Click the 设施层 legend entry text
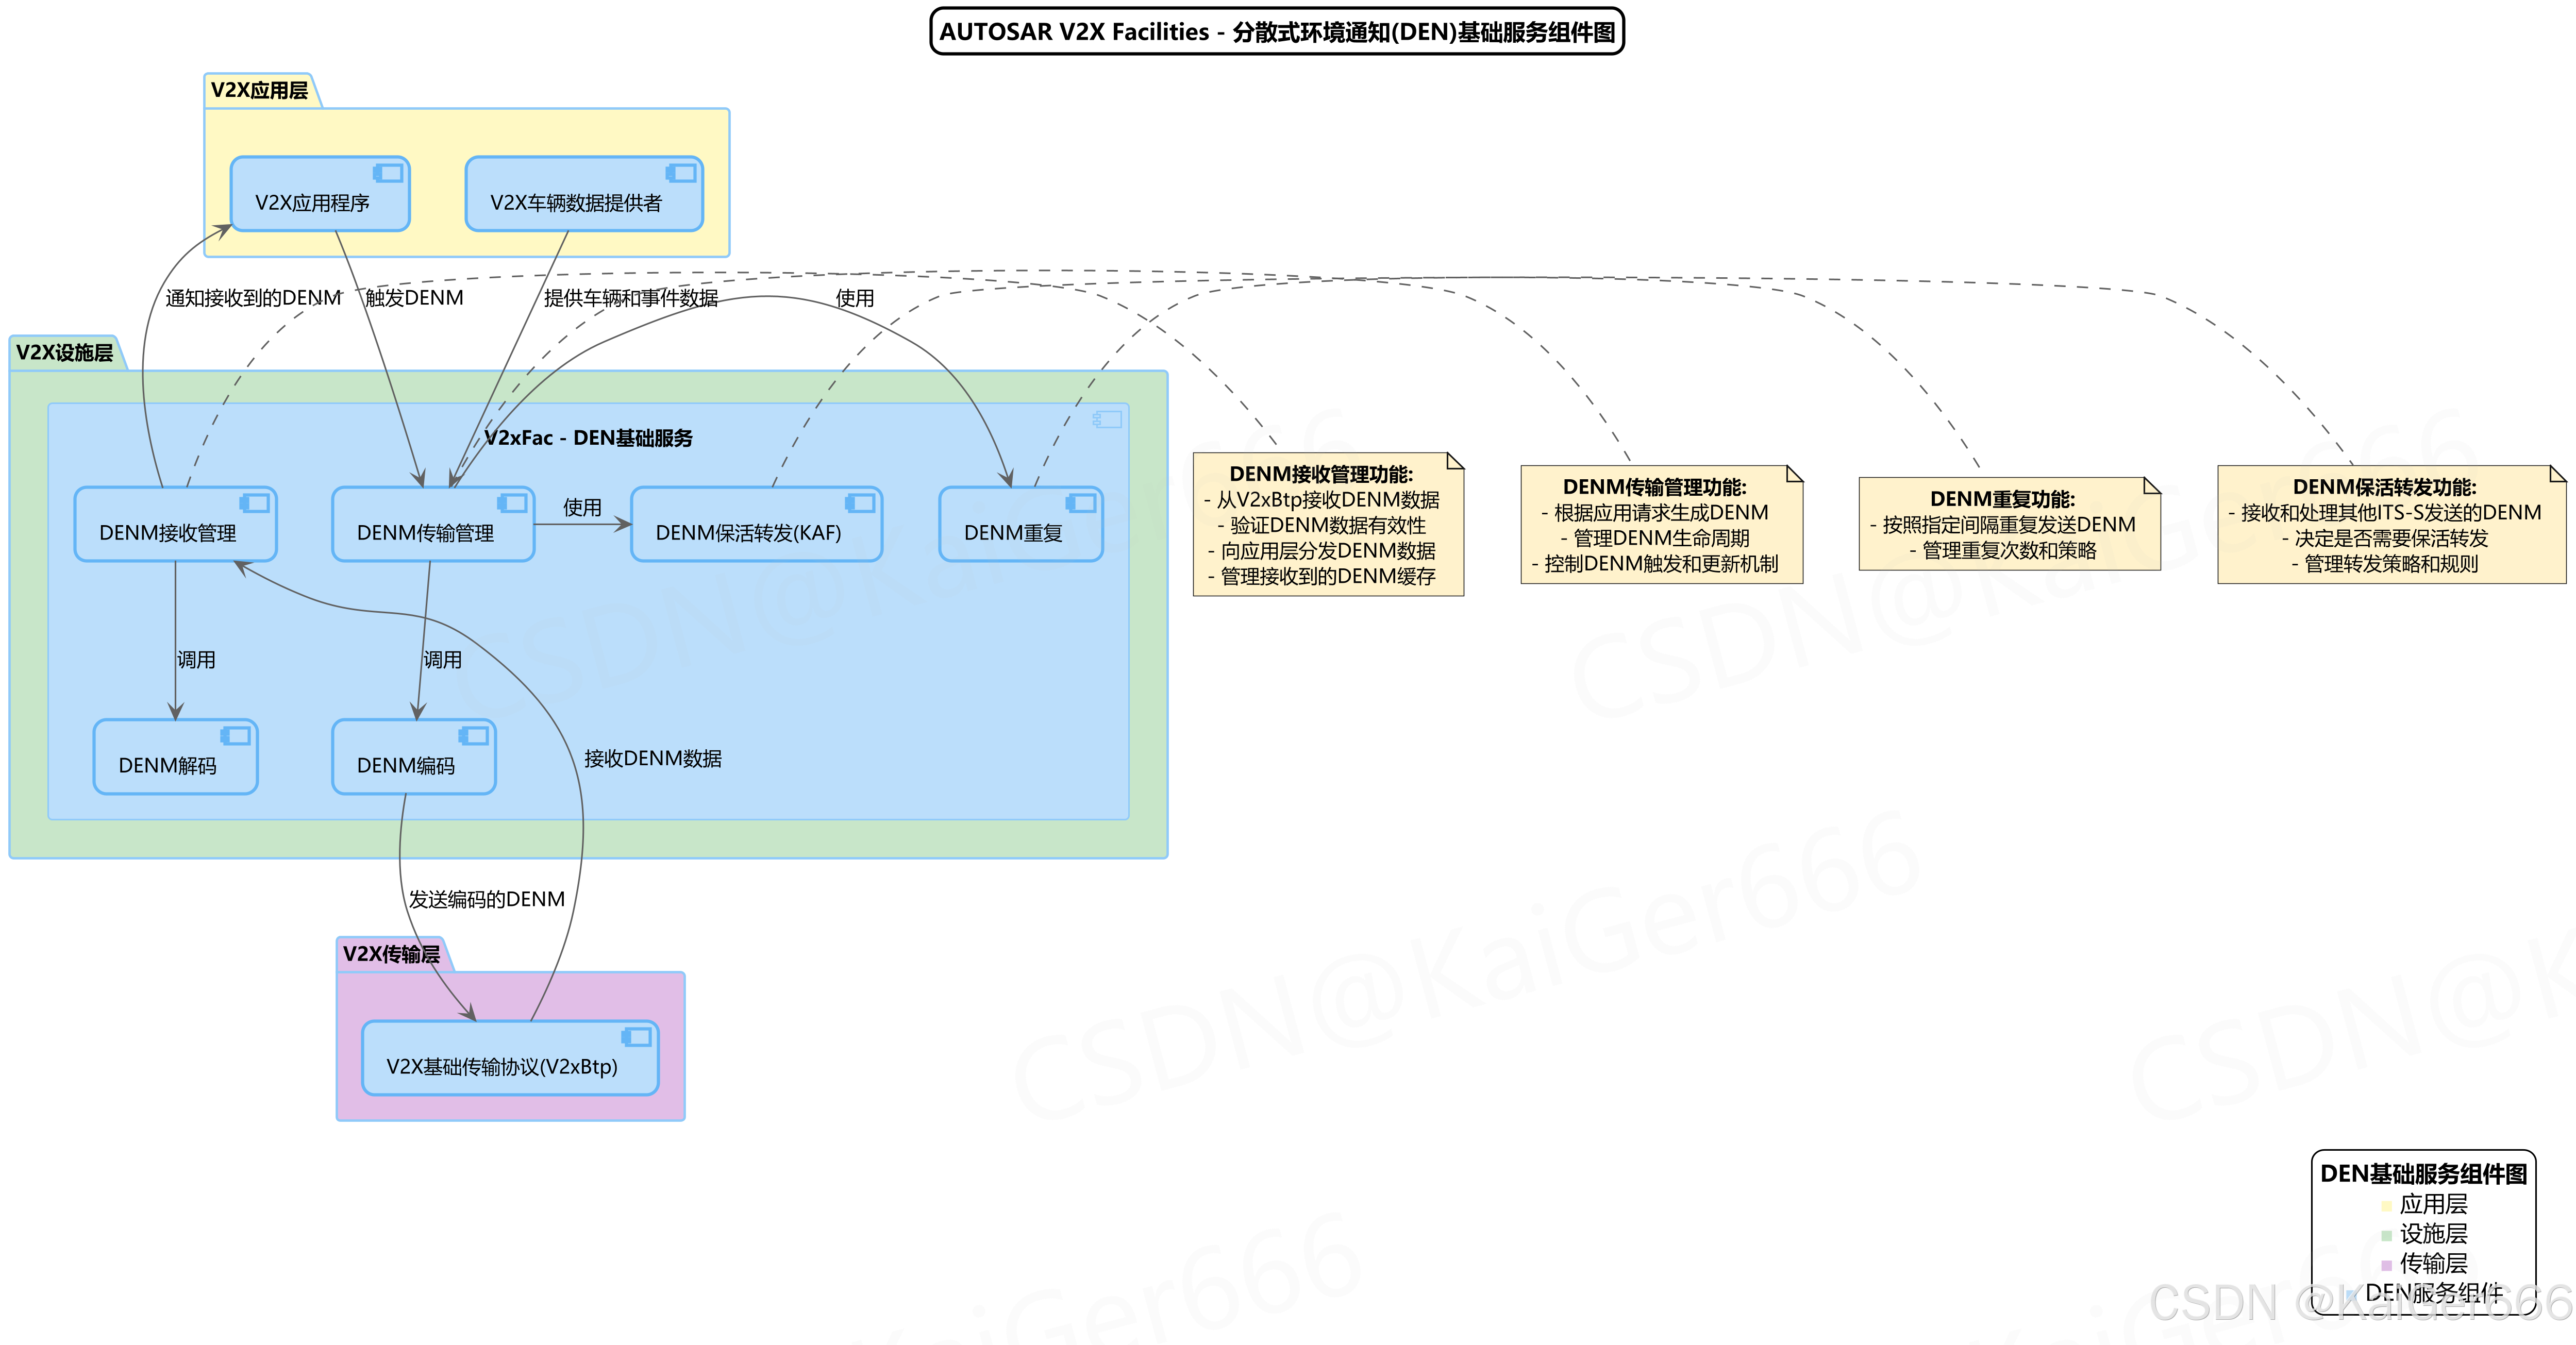 (2433, 1235)
